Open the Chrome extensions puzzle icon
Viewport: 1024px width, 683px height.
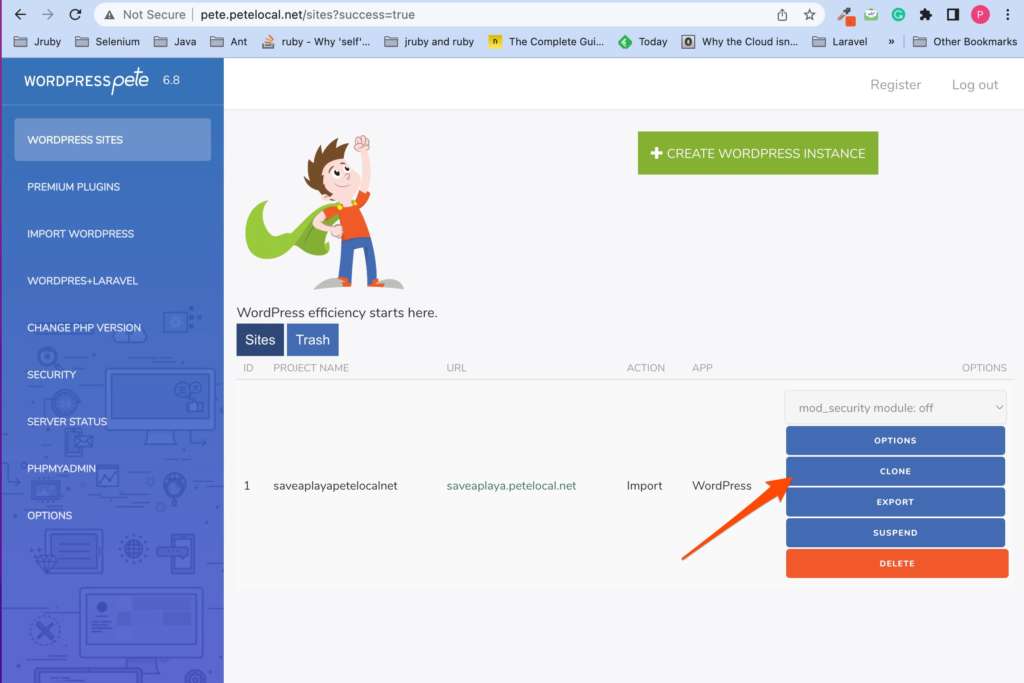pyautogui.click(x=925, y=15)
